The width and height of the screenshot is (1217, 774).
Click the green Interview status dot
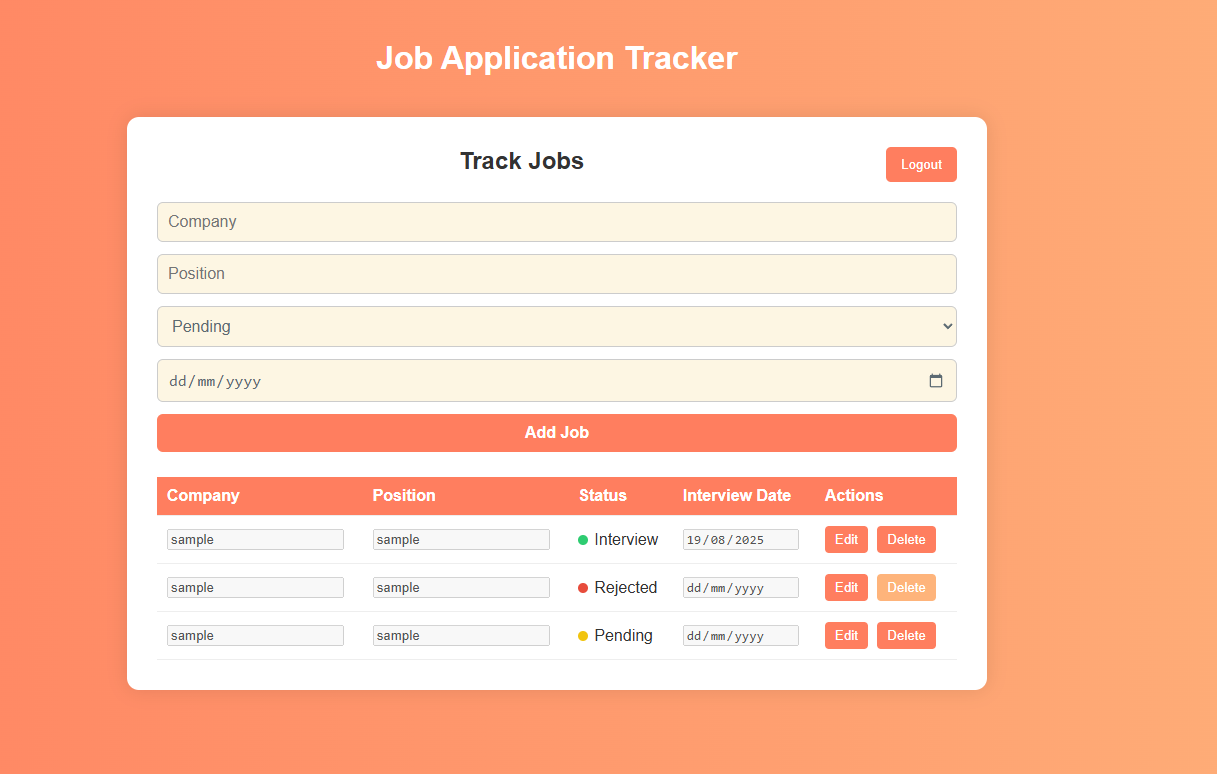click(x=583, y=540)
